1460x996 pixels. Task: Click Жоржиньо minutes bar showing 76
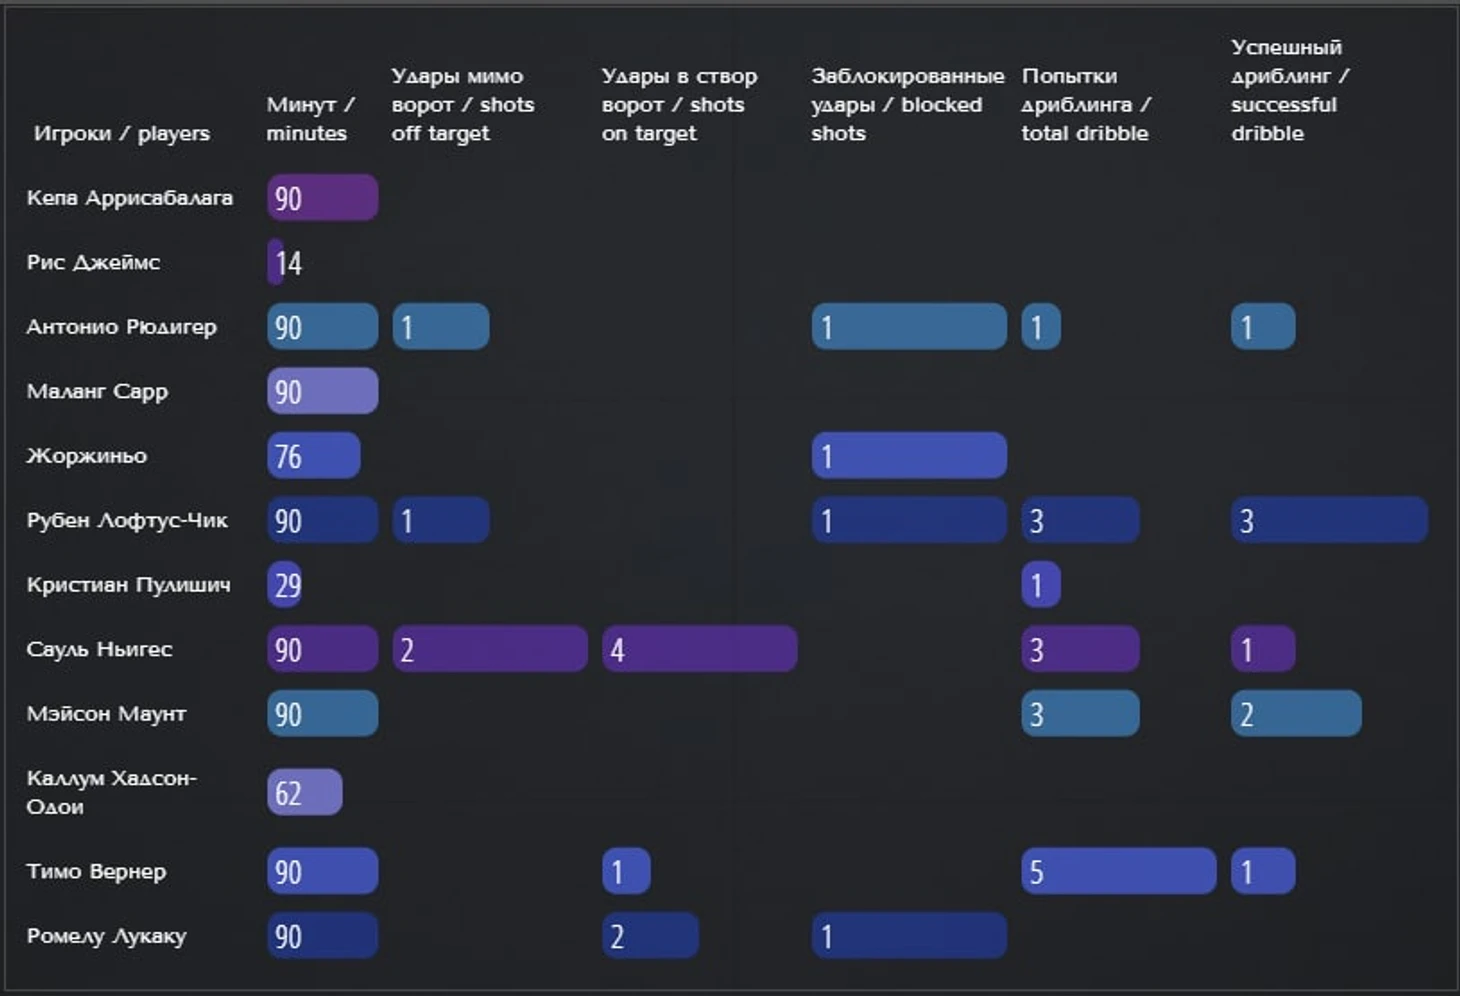click(313, 456)
